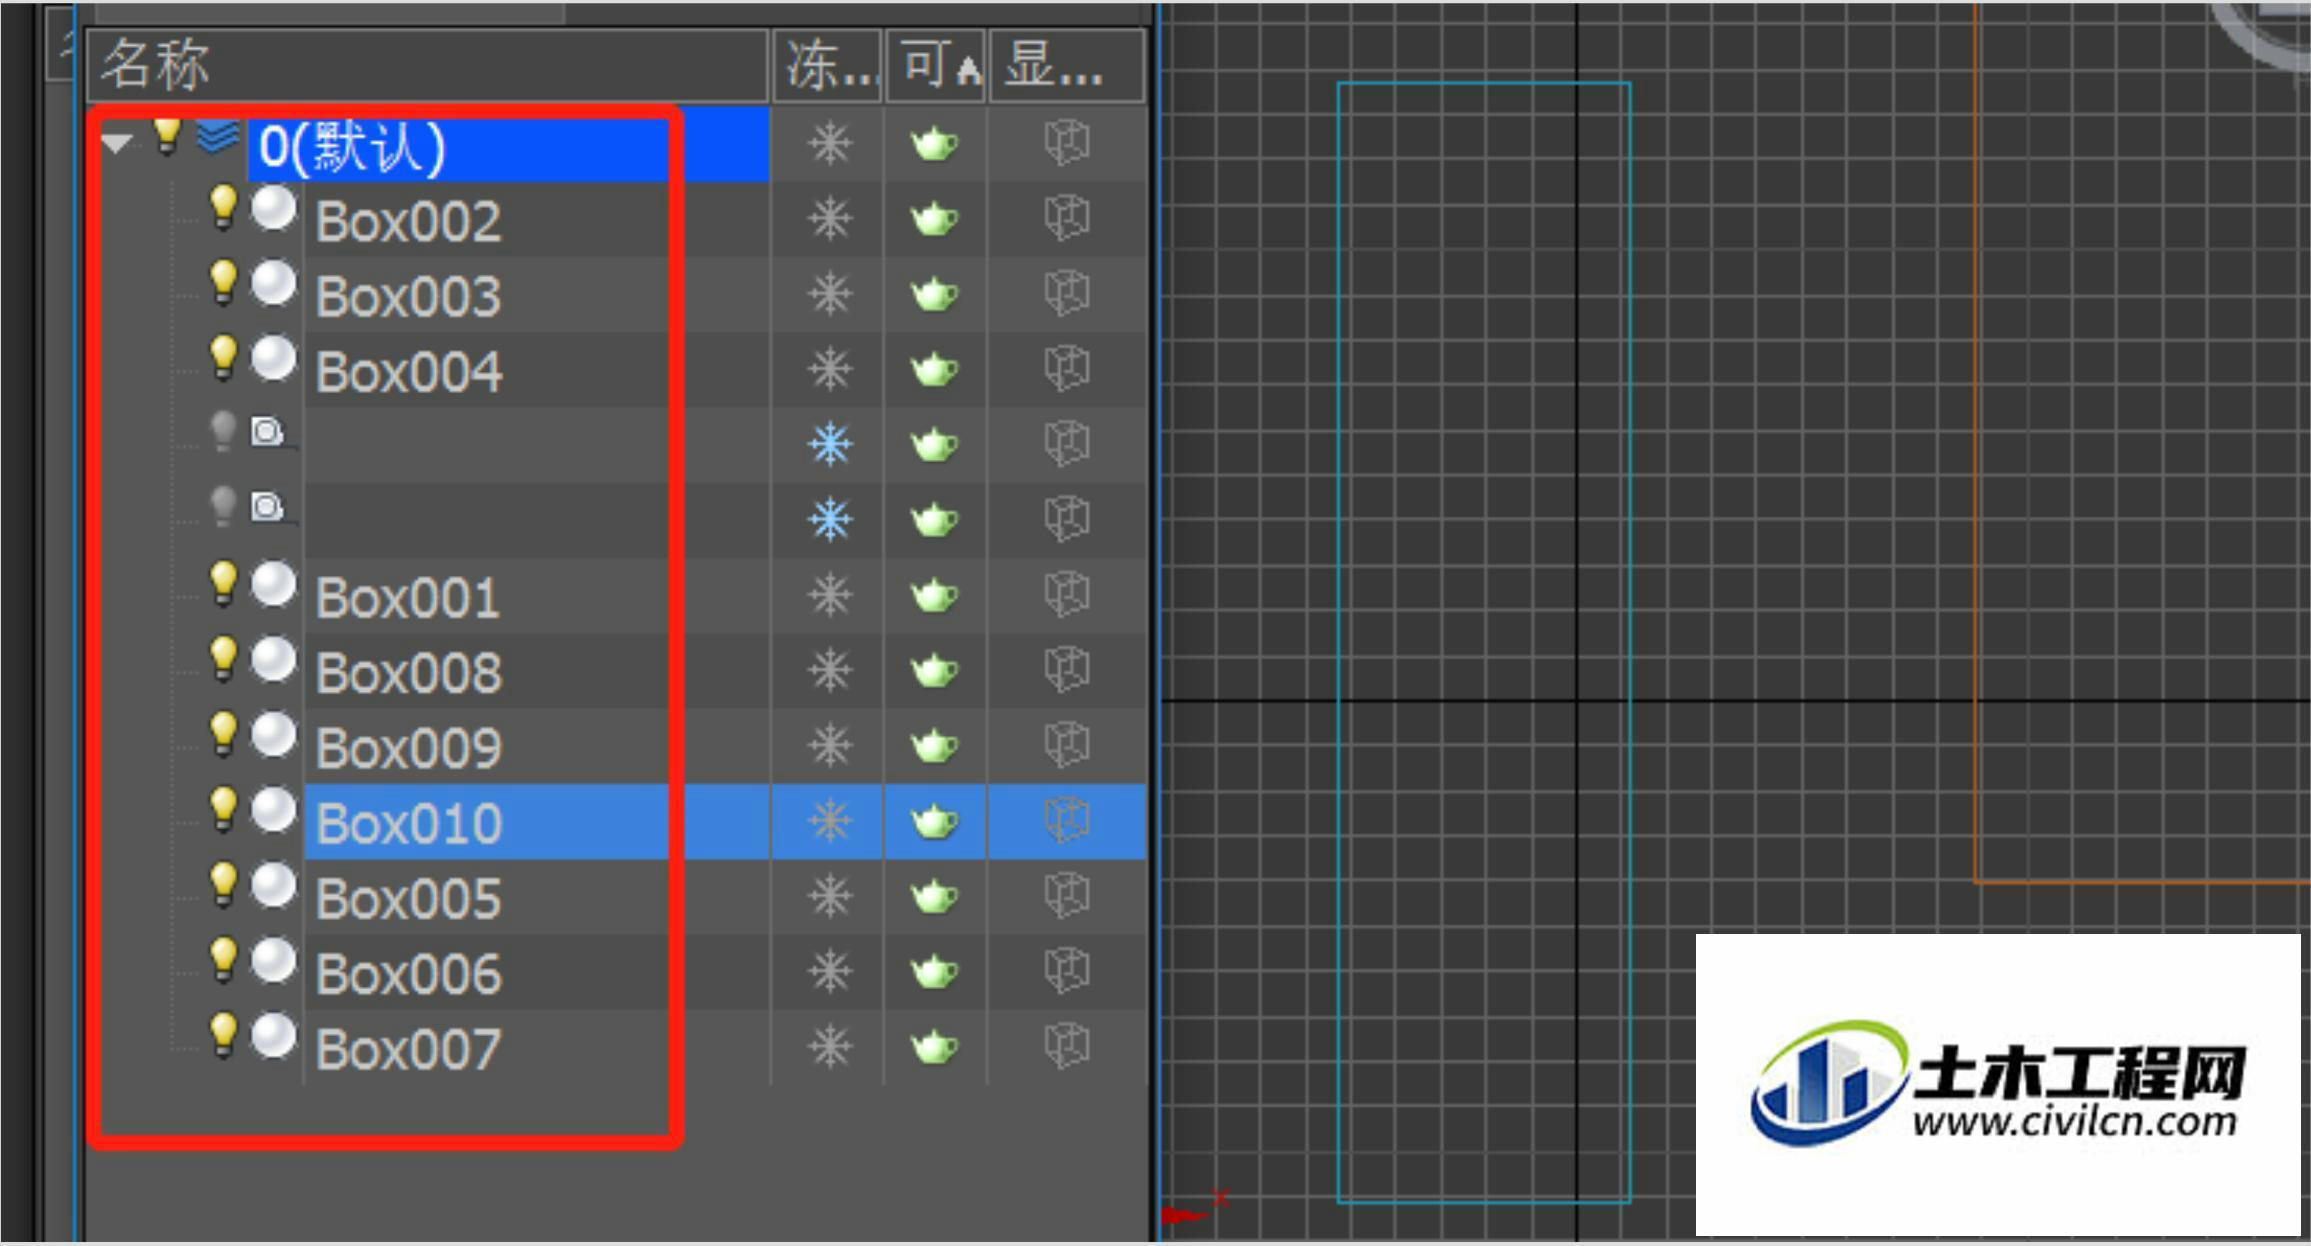2311x1246 pixels.
Task: Select Box004 in the list
Action: pyautogui.click(x=408, y=372)
